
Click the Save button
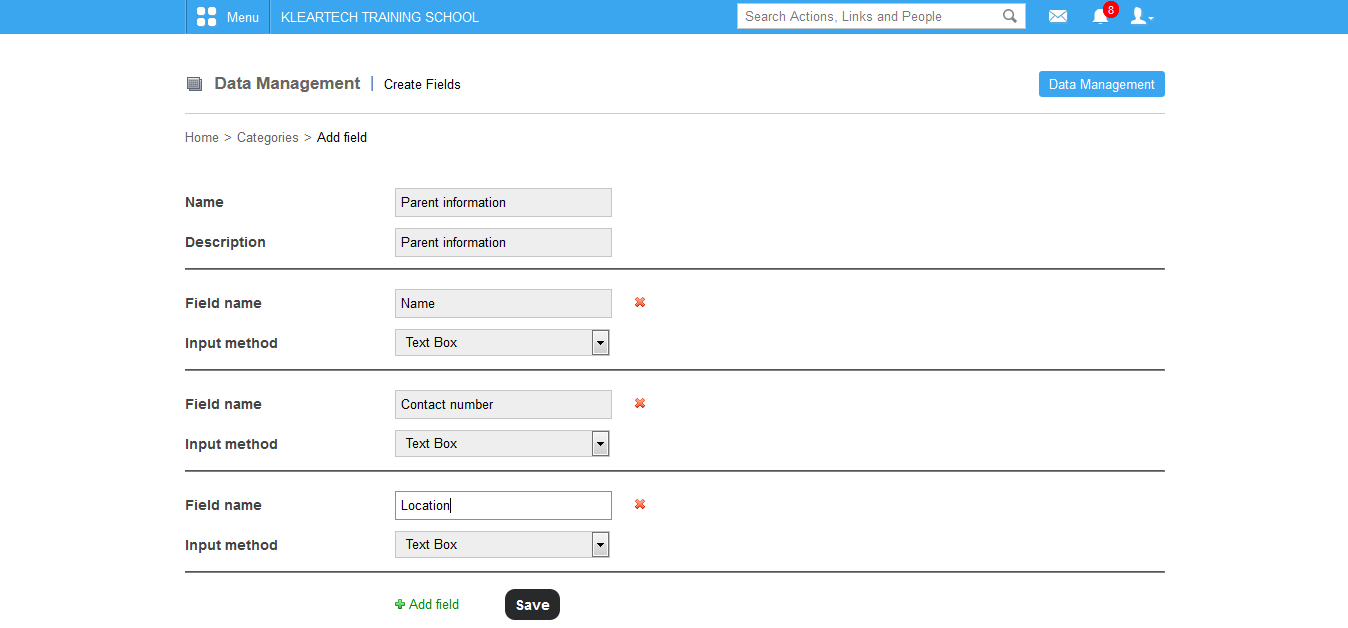pyautogui.click(x=532, y=604)
